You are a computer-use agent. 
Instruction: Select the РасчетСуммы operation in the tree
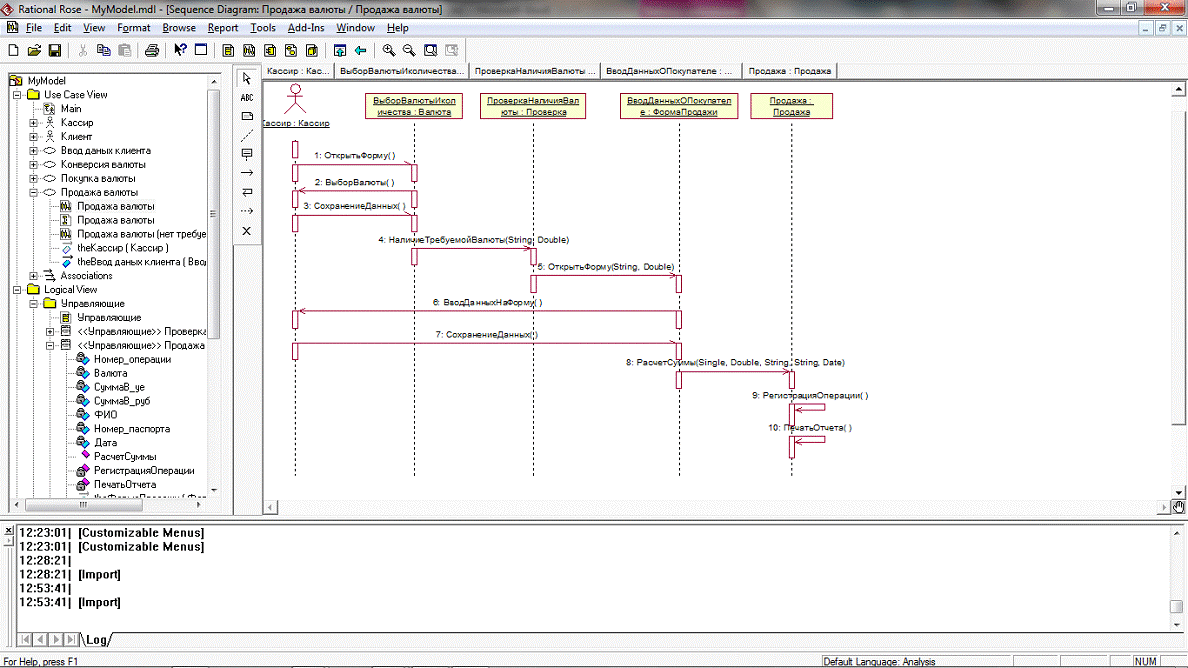[124, 456]
